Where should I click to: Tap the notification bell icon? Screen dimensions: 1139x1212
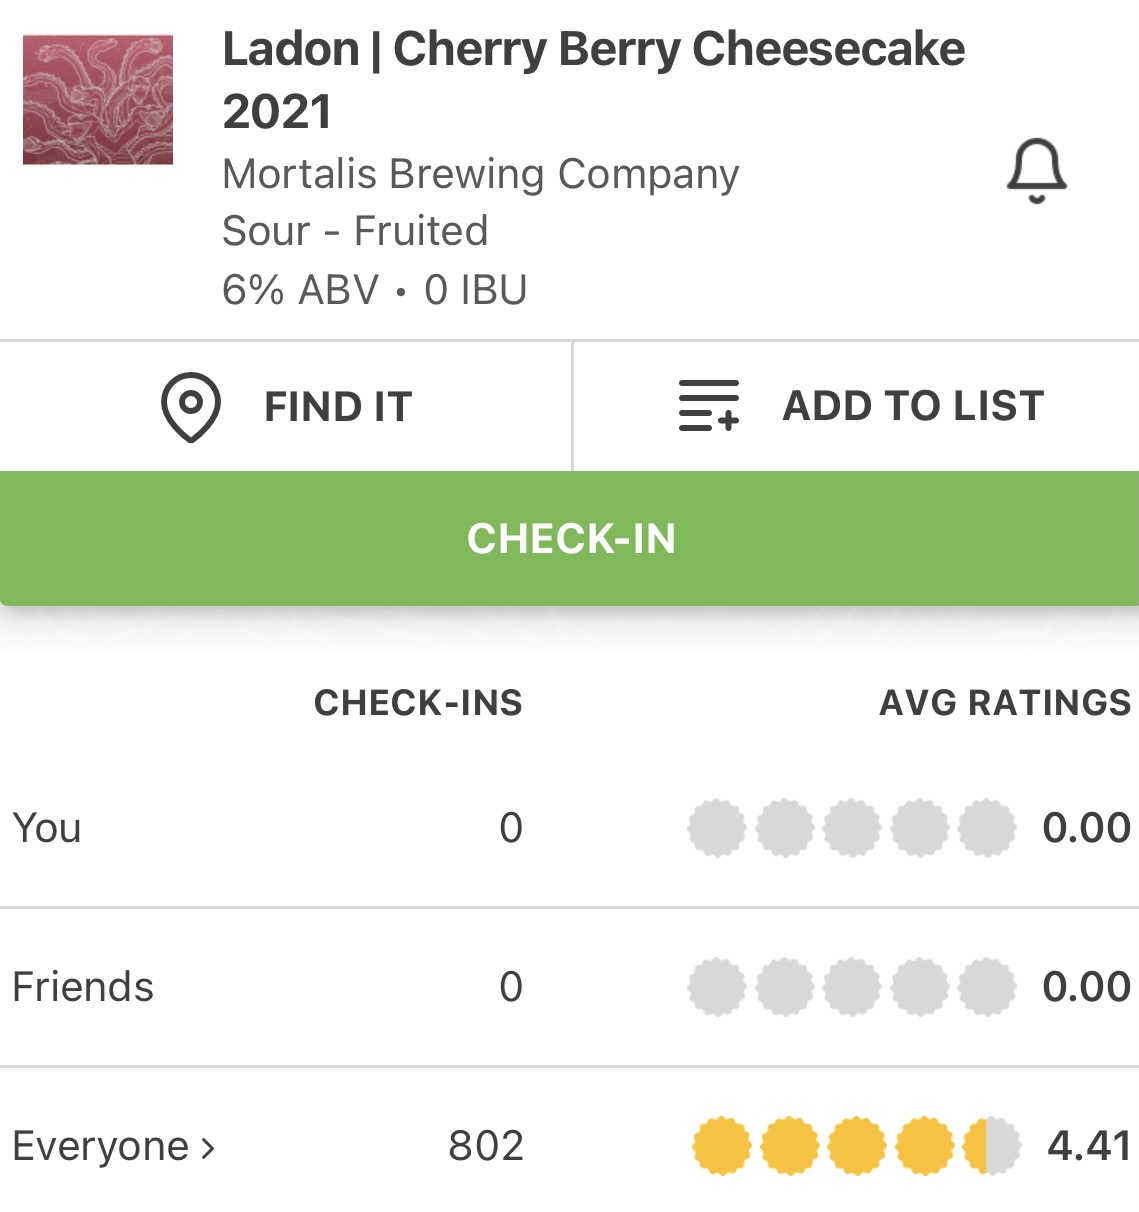point(1036,172)
